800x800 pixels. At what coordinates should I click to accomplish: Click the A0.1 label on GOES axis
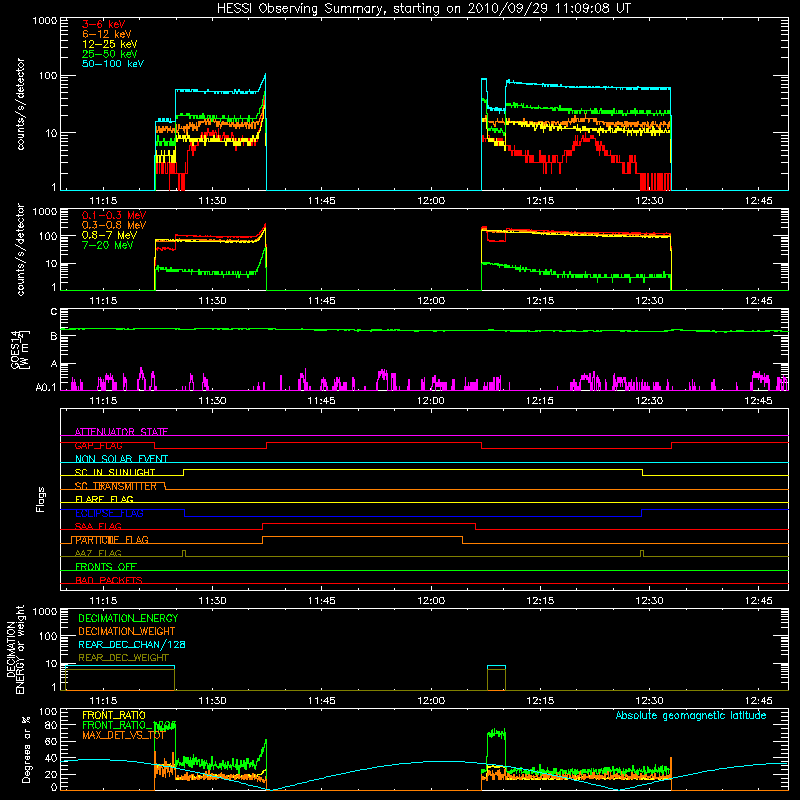pyautogui.click(x=46, y=388)
